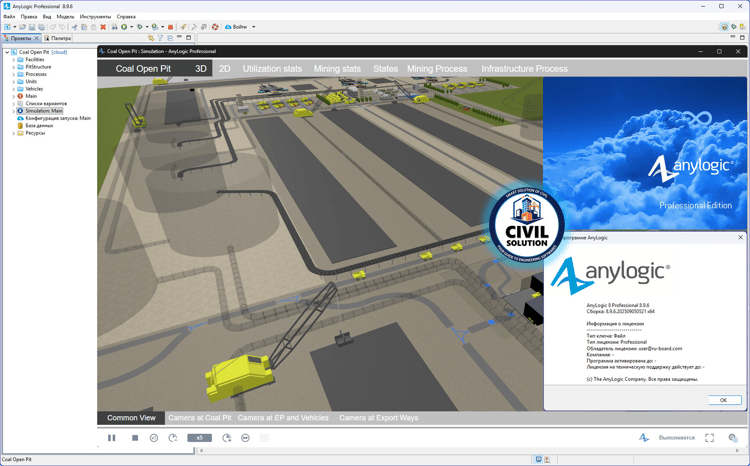Open the Инструменты menu
750x466 pixels.
tap(95, 16)
